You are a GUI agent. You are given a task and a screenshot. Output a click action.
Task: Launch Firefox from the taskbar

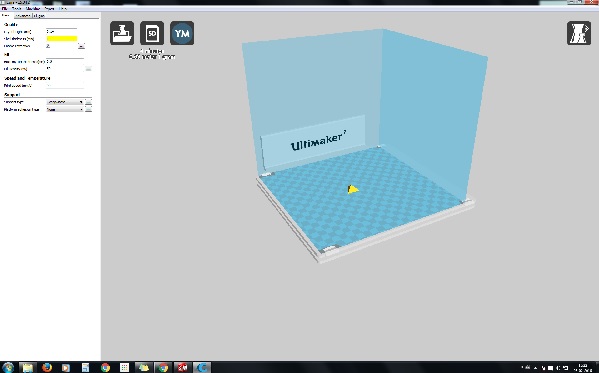[47, 368]
